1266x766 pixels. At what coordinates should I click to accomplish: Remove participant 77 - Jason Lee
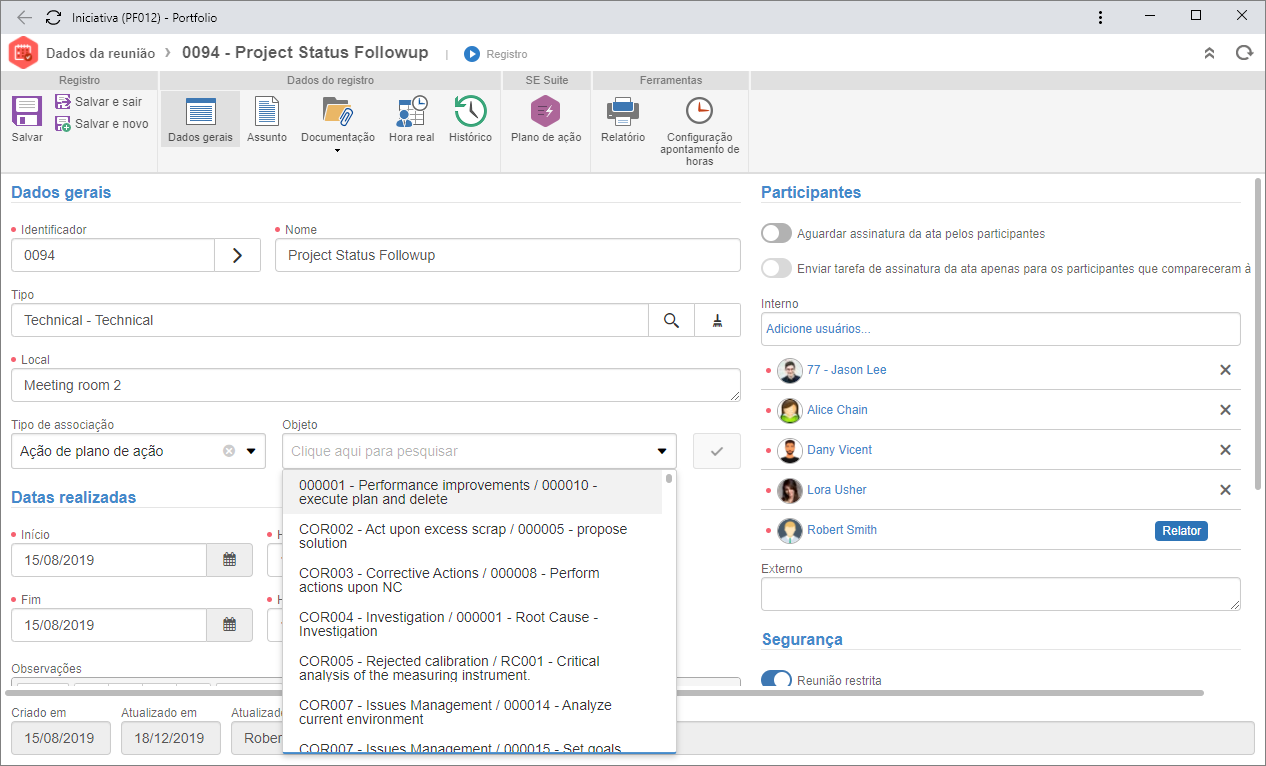tap(1225, 370)
